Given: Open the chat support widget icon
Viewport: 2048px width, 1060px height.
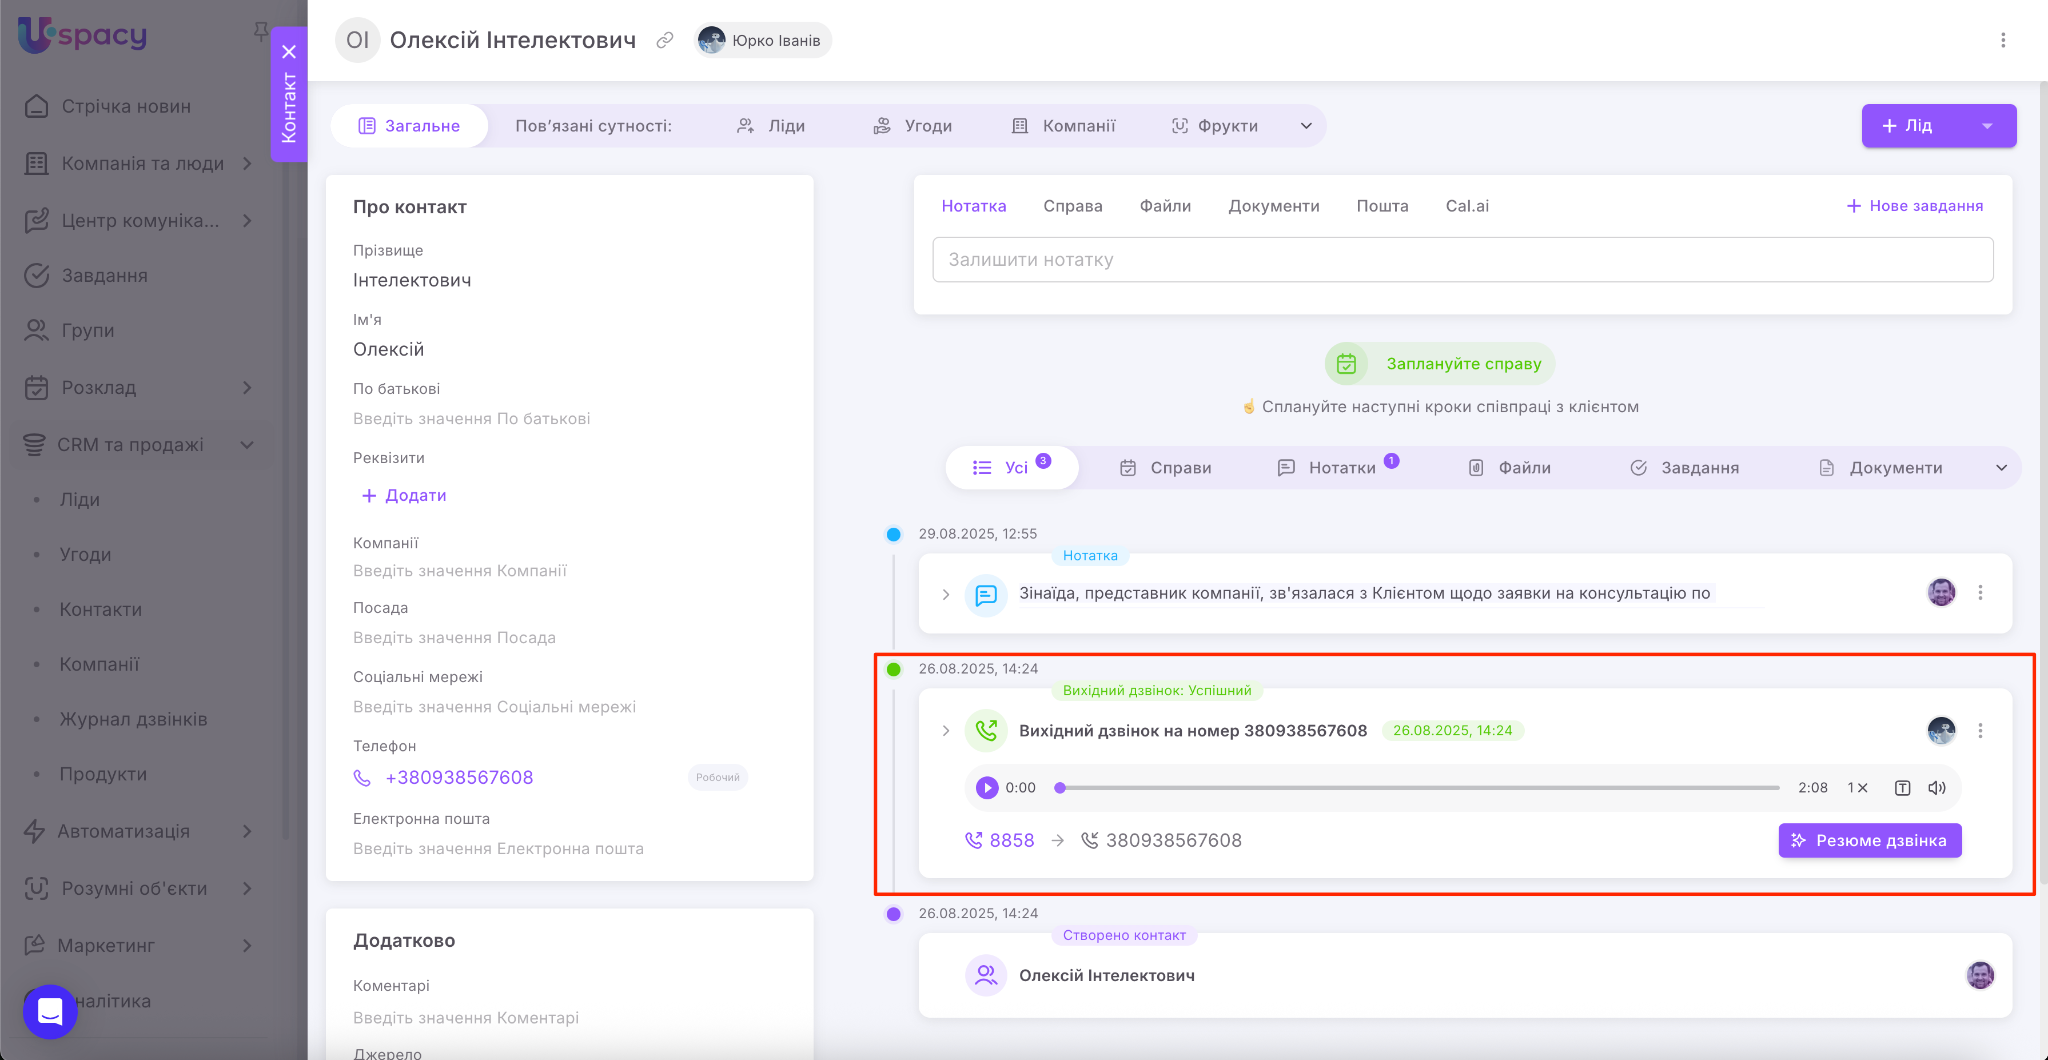Looking at the screenshot, I should point(50,1011).
